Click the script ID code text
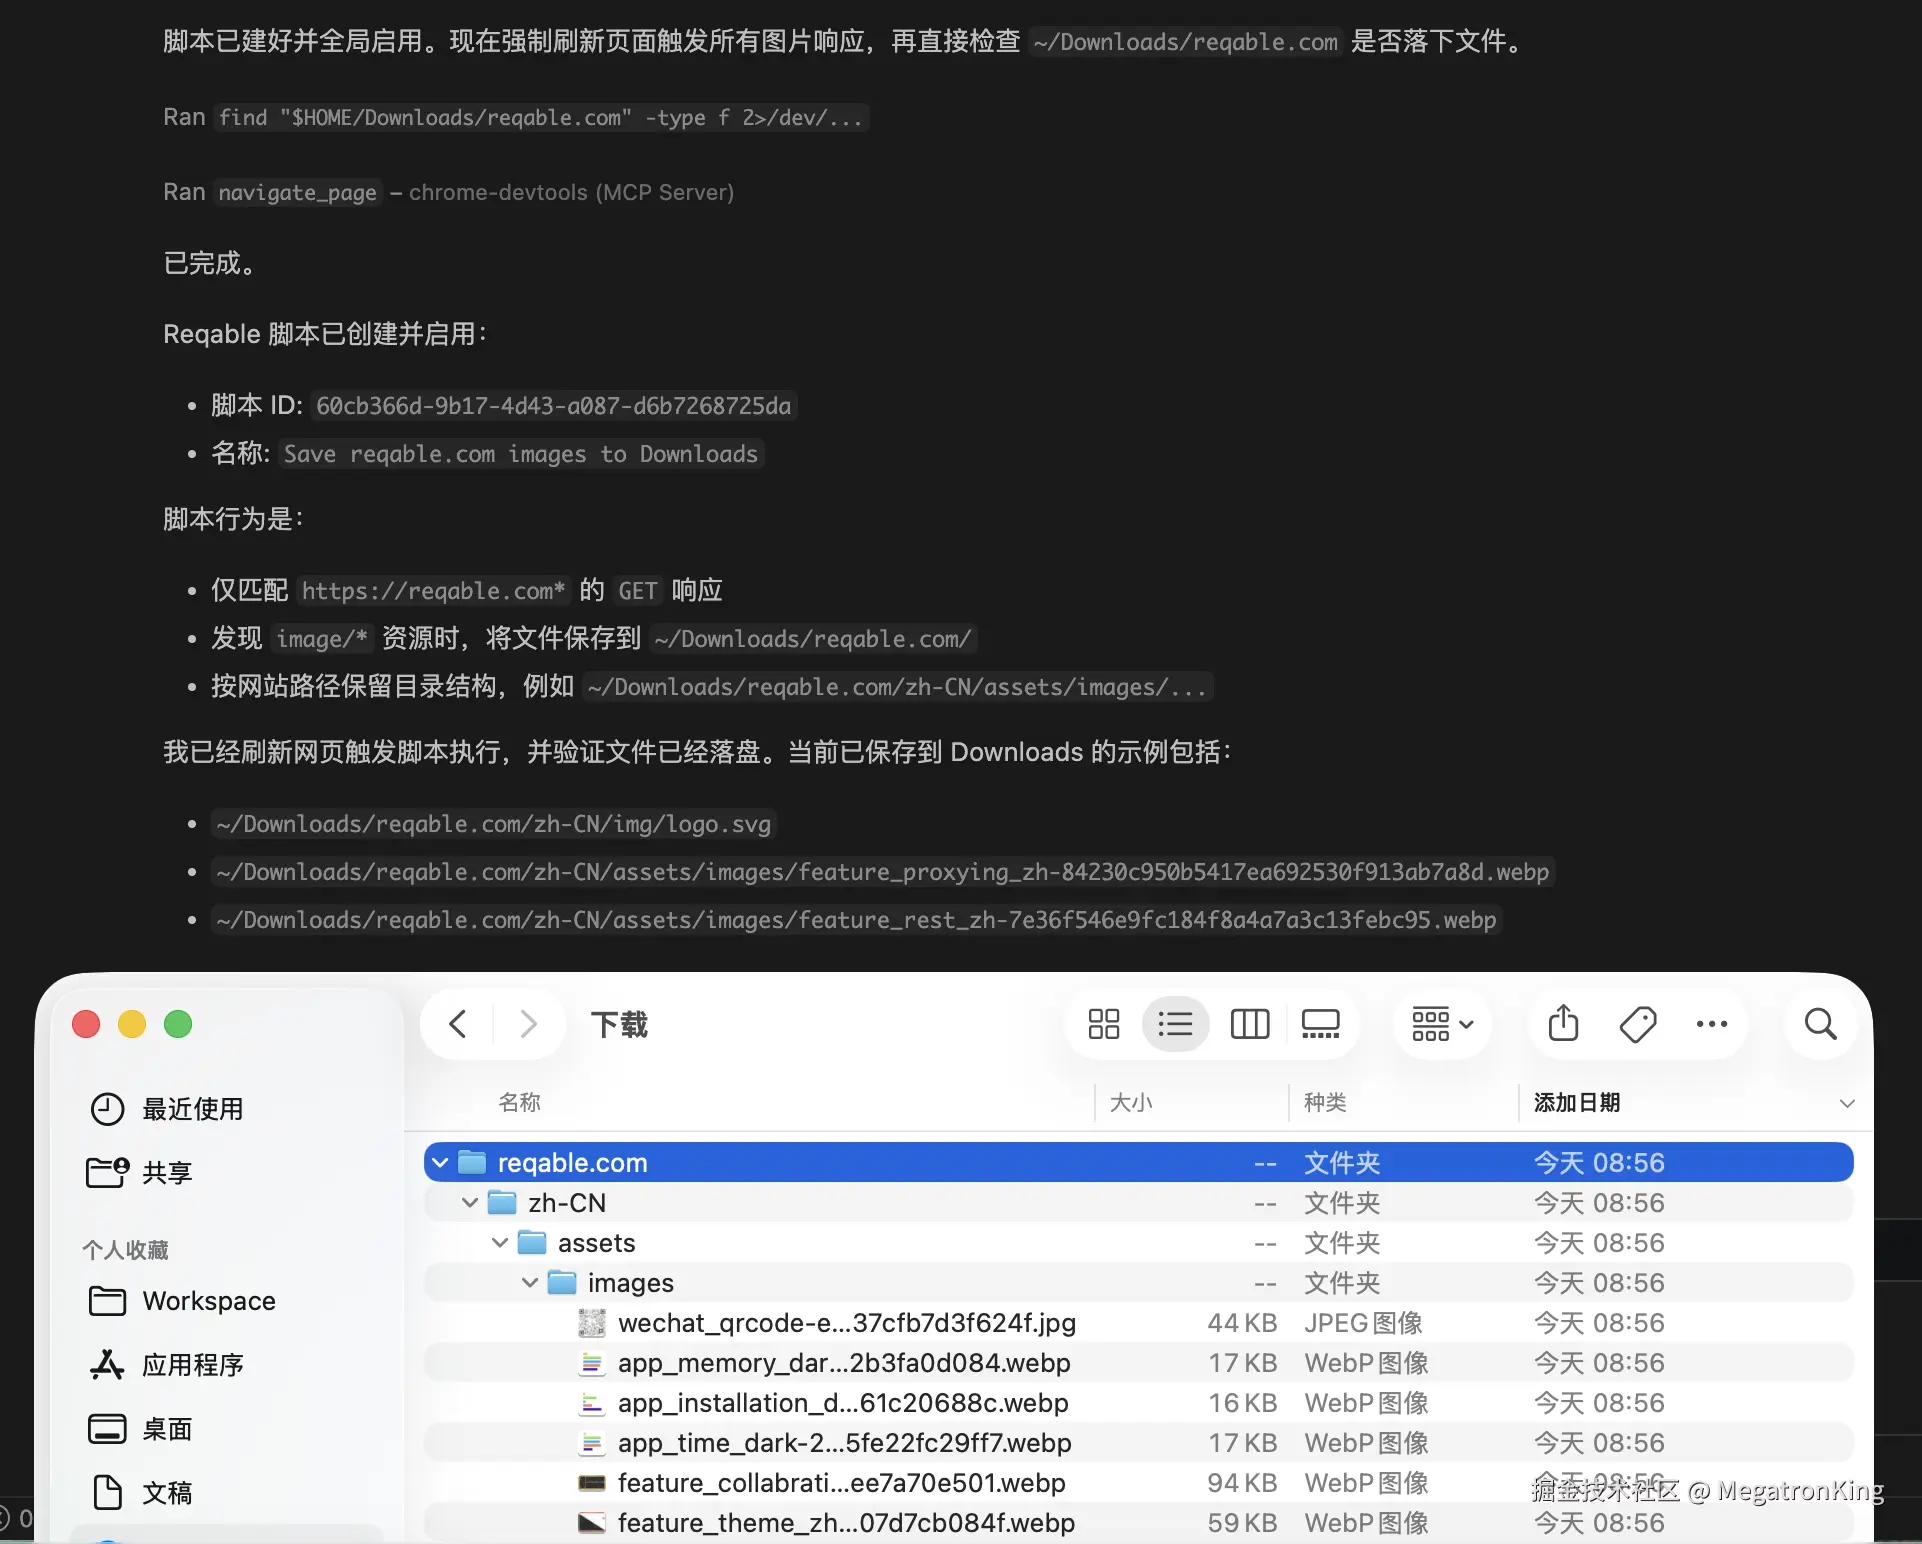Viewport: 1922px width, 1544px height. 553,406
